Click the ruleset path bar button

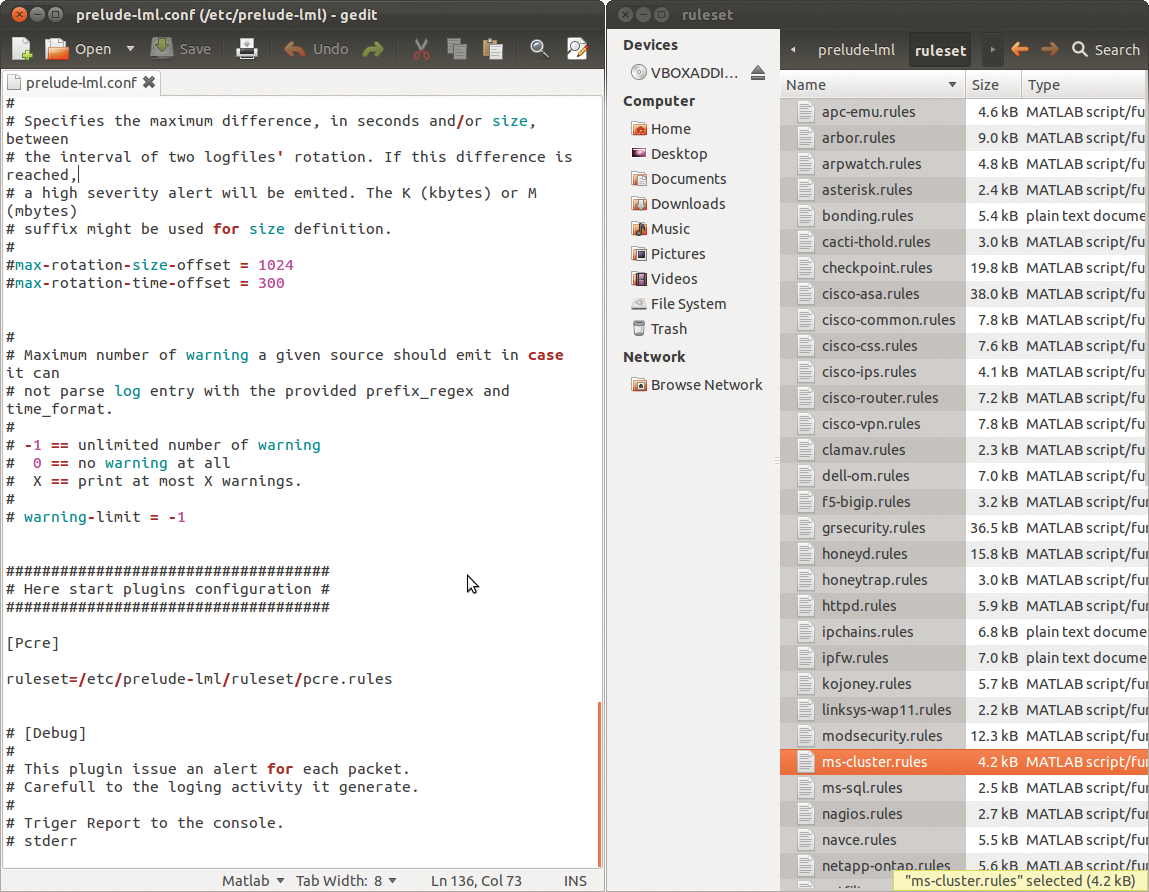[940, 50]
